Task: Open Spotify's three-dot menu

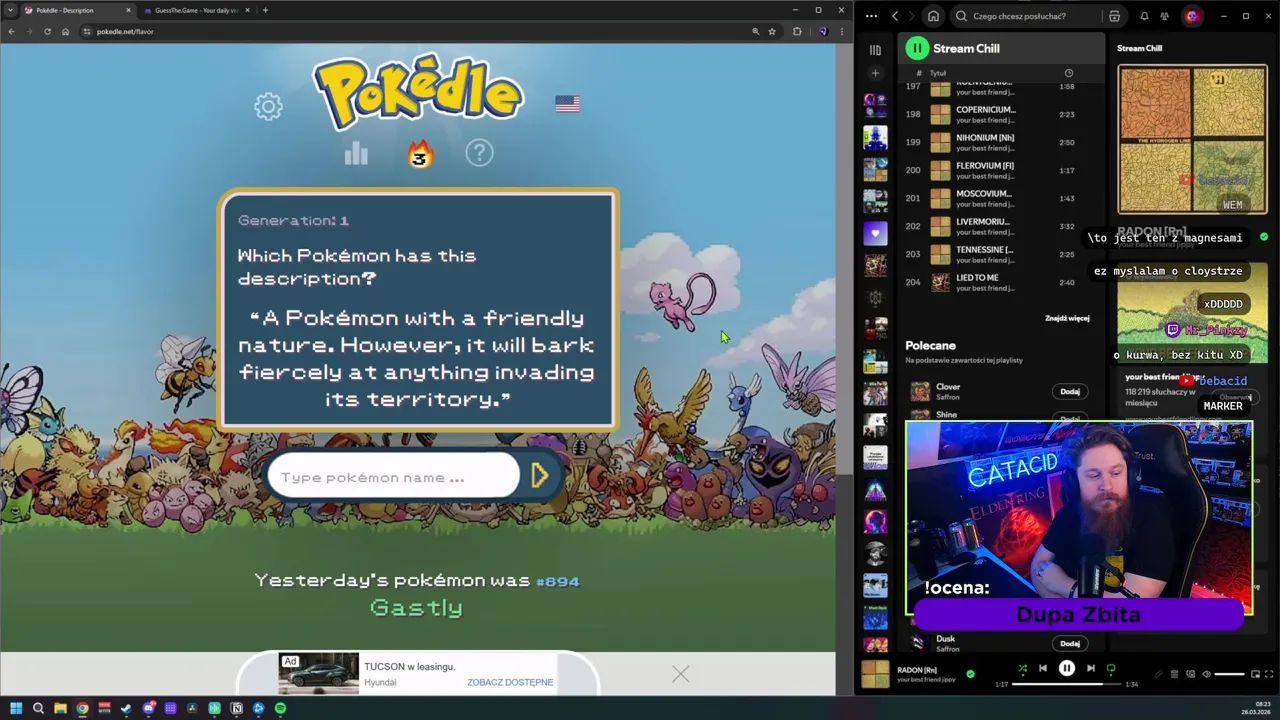Action: coord(871,16)
